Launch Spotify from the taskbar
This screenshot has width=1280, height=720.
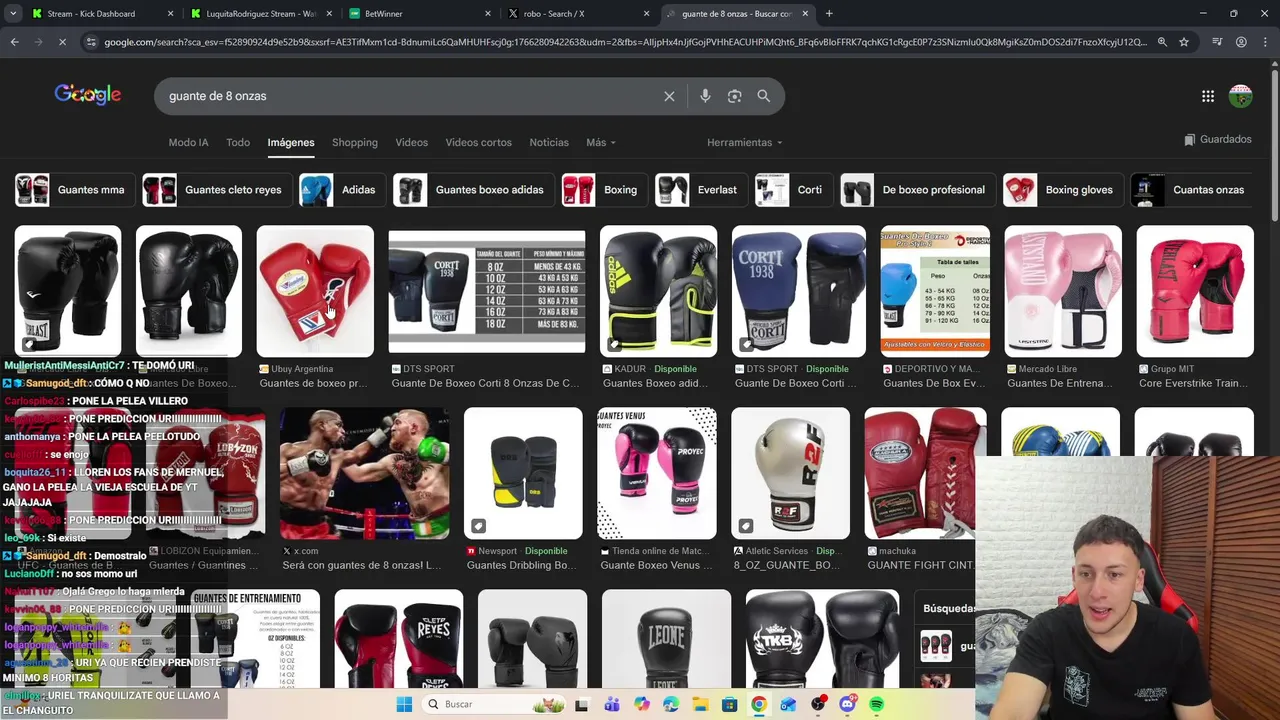pos(876,704)
